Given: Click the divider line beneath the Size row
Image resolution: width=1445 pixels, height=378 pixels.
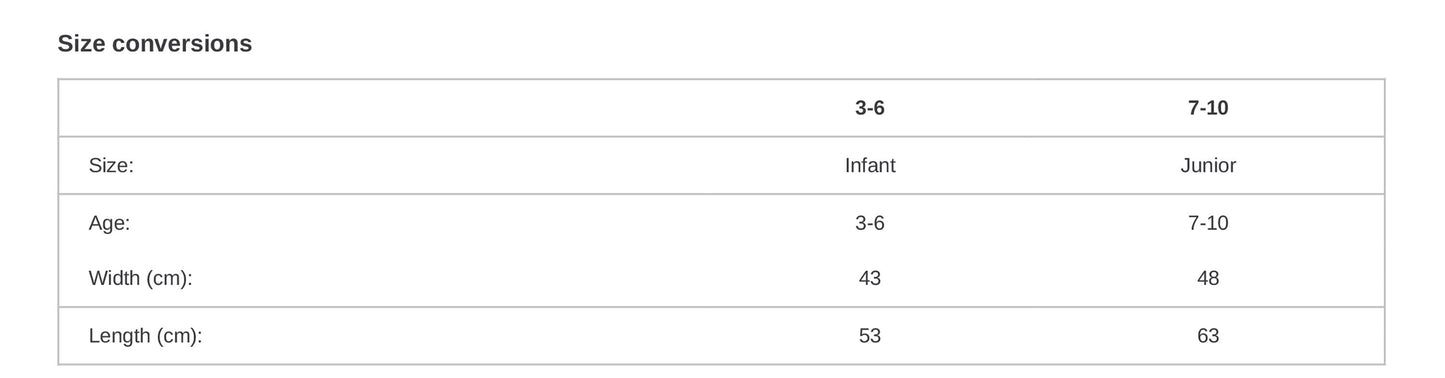Looking at the screenshot, I should click(721, 194).
